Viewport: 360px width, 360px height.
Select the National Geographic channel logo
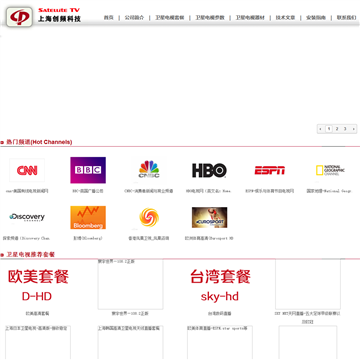pos(330,170)
